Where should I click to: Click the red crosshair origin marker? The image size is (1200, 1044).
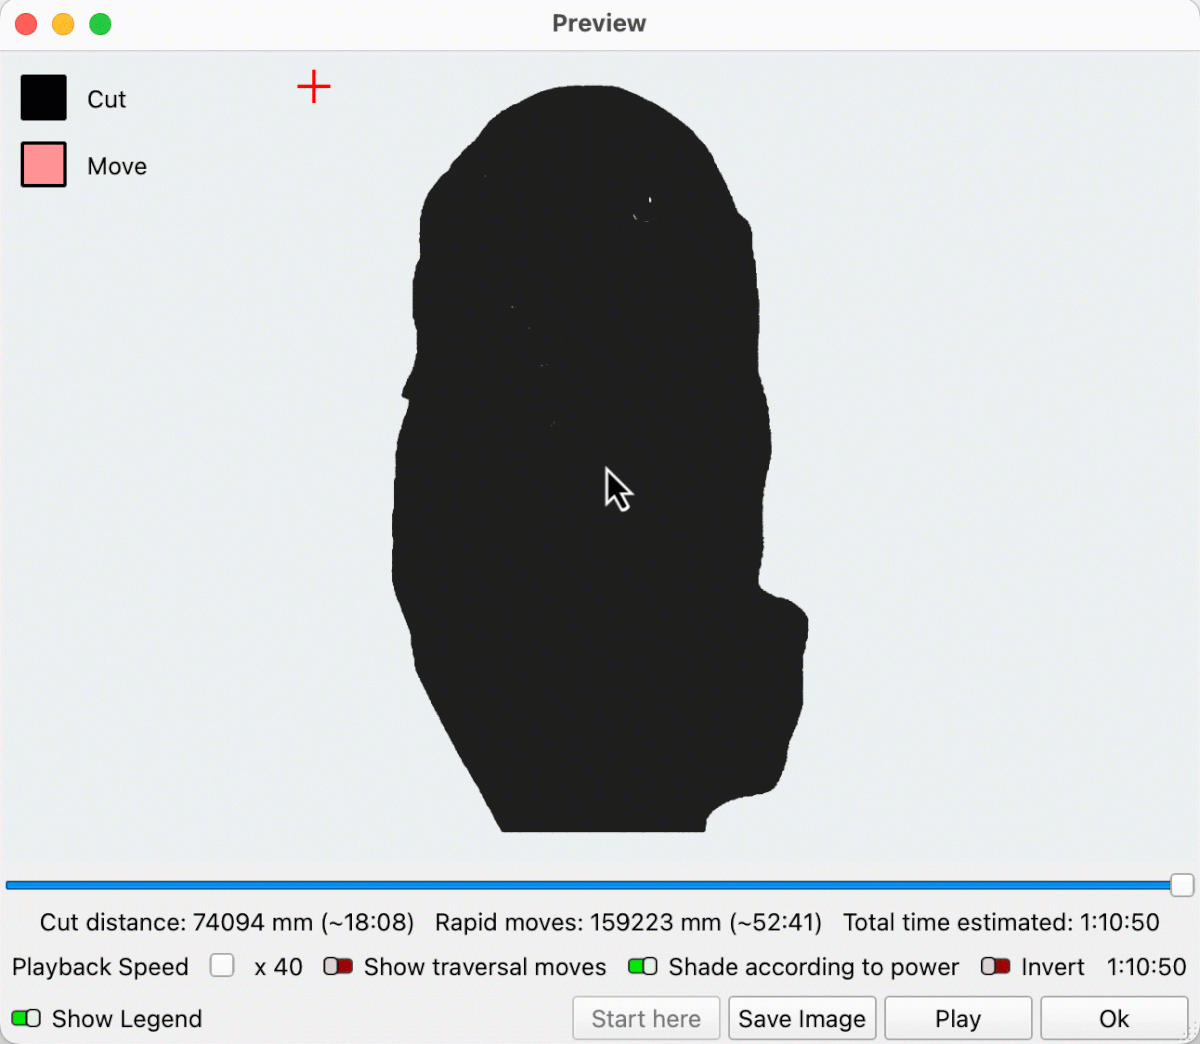314,87
